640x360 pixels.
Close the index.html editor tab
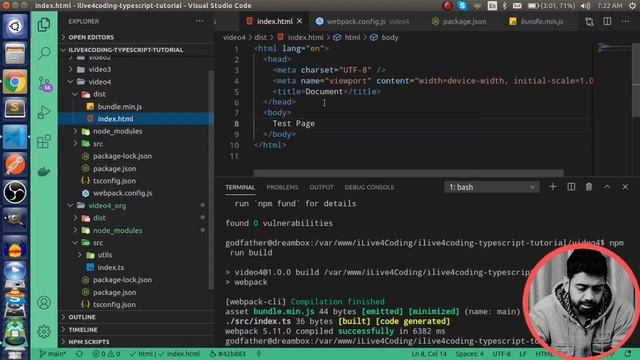coord(300,21)
